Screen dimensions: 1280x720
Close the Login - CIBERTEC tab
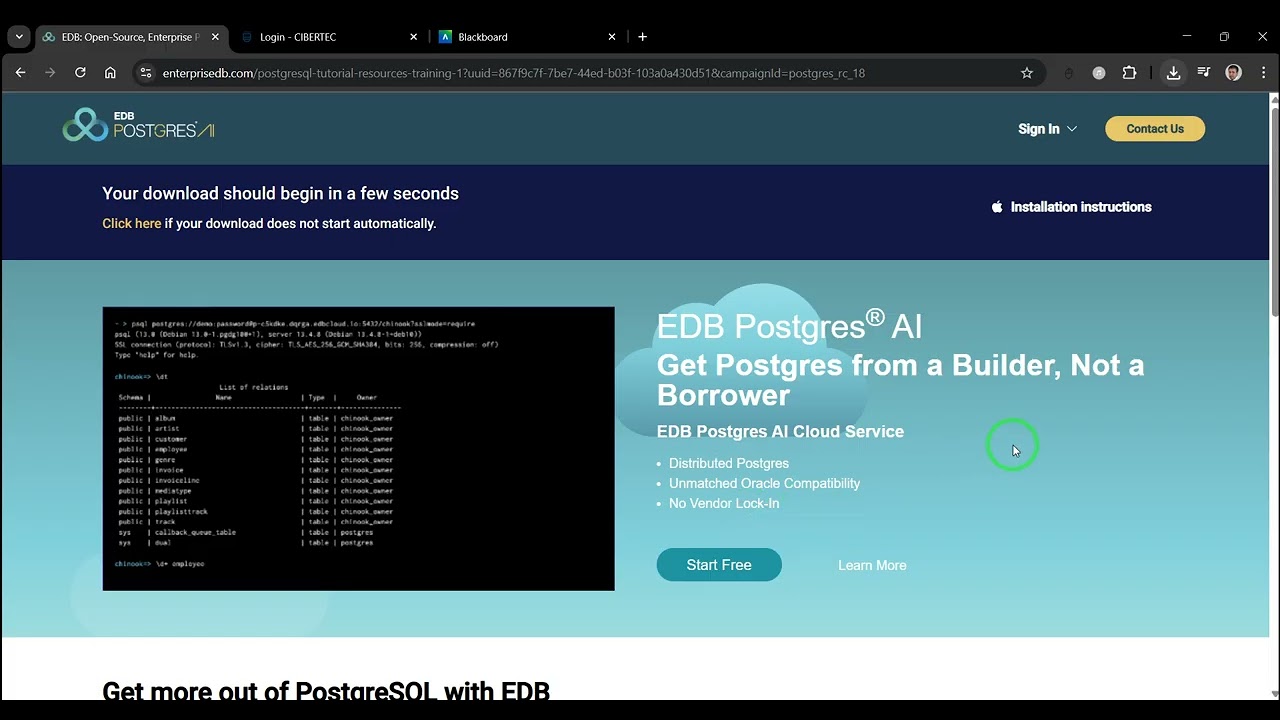[x=413, y=37]
